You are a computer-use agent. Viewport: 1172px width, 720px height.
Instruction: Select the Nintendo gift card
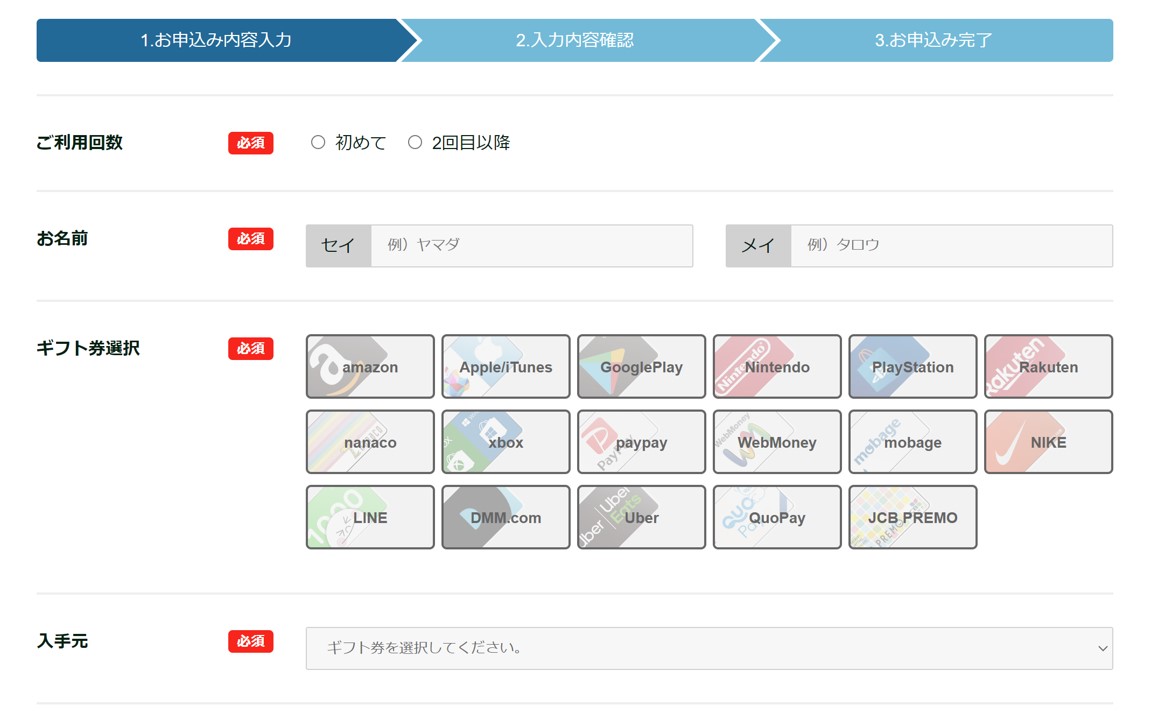coord(777,366)
